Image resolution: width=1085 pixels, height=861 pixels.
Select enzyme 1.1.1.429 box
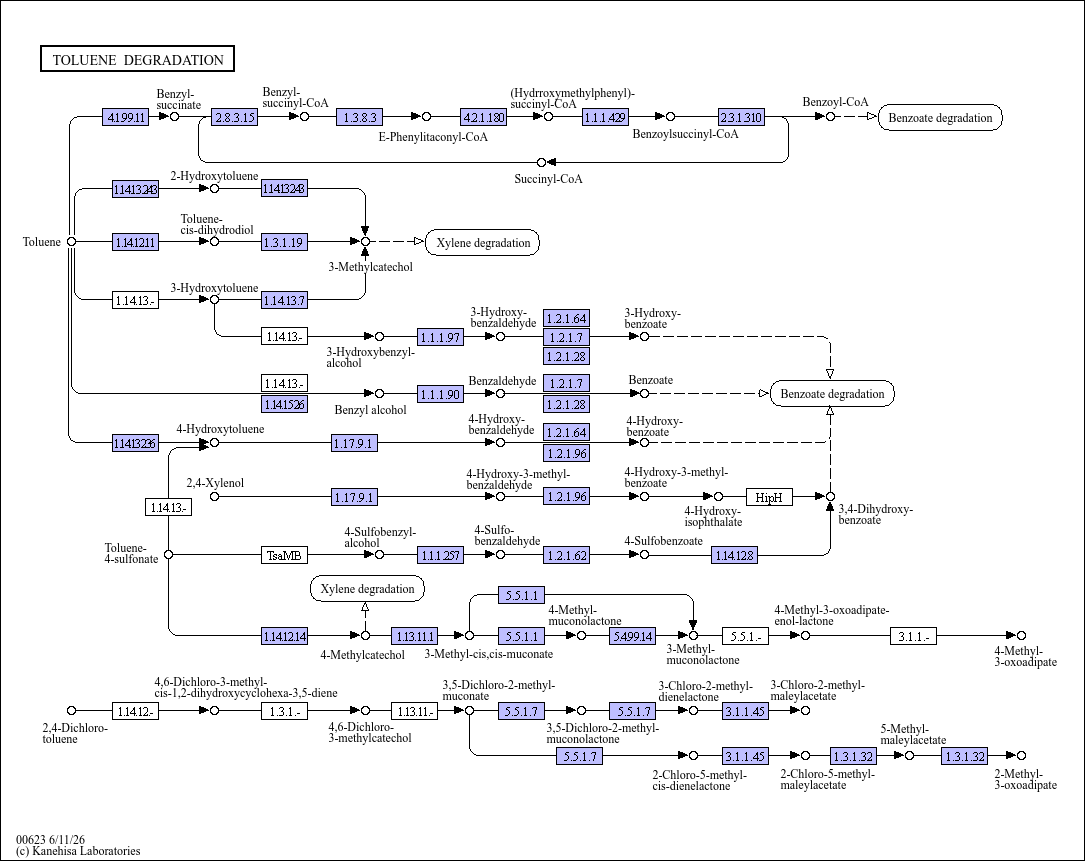click(x=605, y=117)
